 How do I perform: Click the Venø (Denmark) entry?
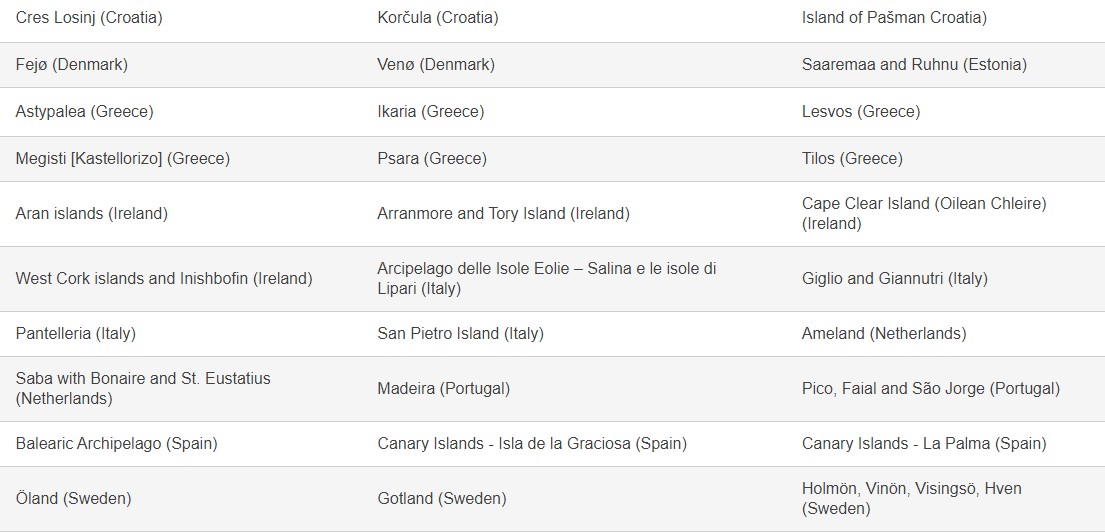[x=436, y=65]
